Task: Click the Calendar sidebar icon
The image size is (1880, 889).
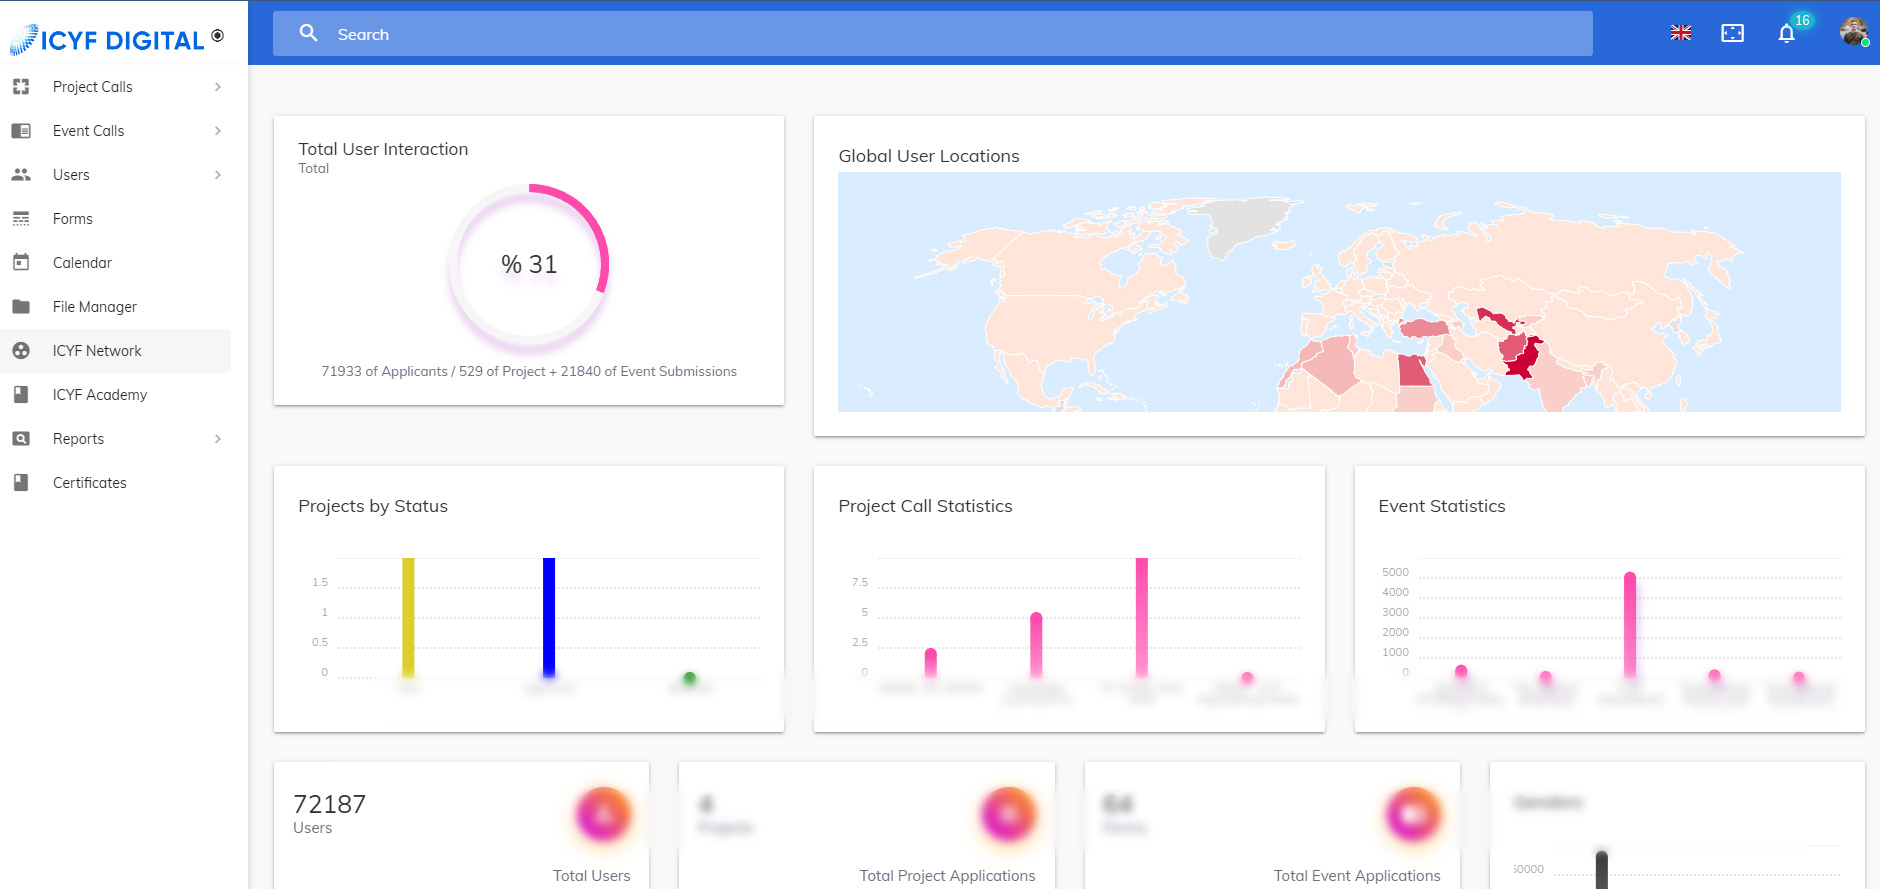Action: 21,263
